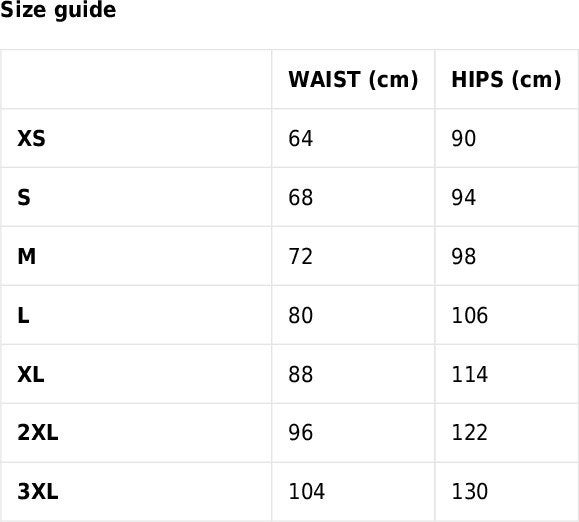Click the S size row label
This screenshot has width=579, height=522.
click(x=24, y=198)
